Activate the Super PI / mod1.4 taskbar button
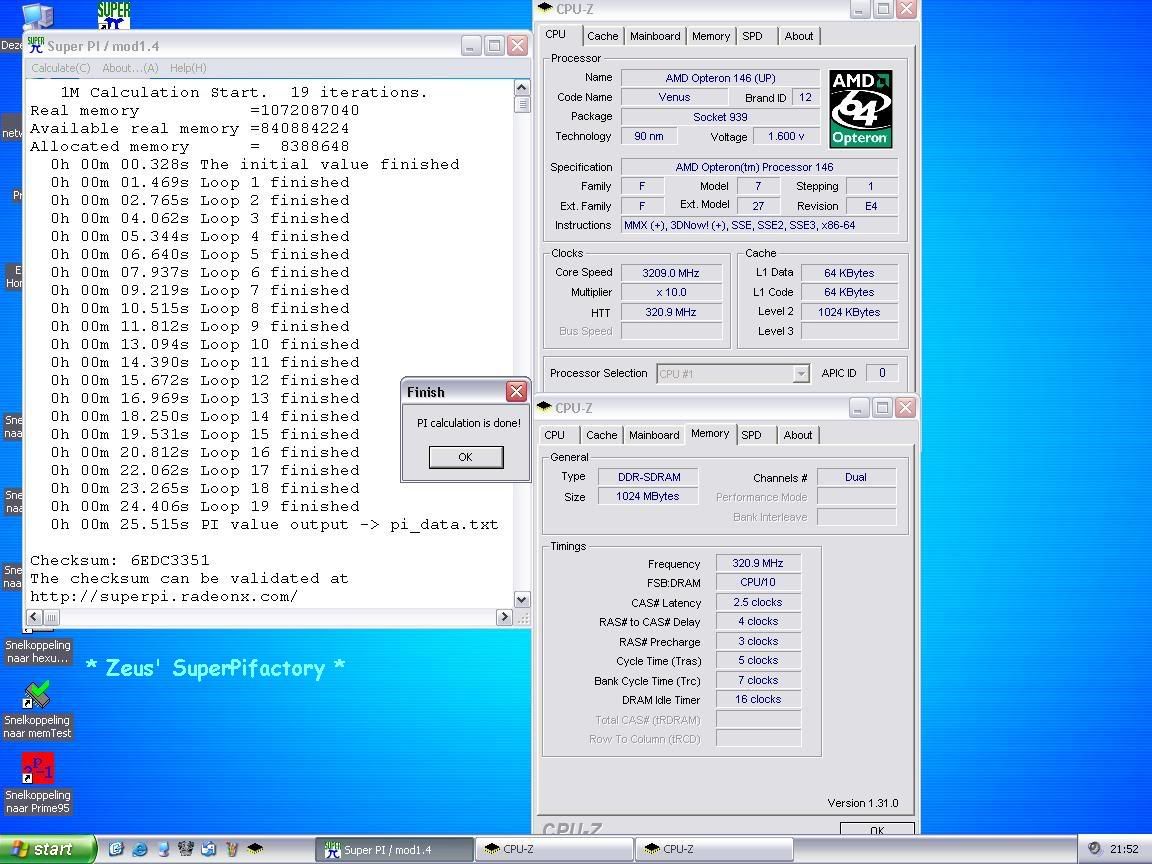Viewport: 1152px width, 864px height. 393,849
